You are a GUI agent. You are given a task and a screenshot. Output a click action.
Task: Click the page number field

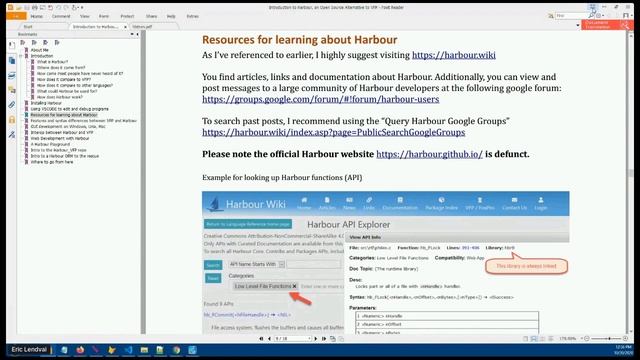tap(293, 339)
